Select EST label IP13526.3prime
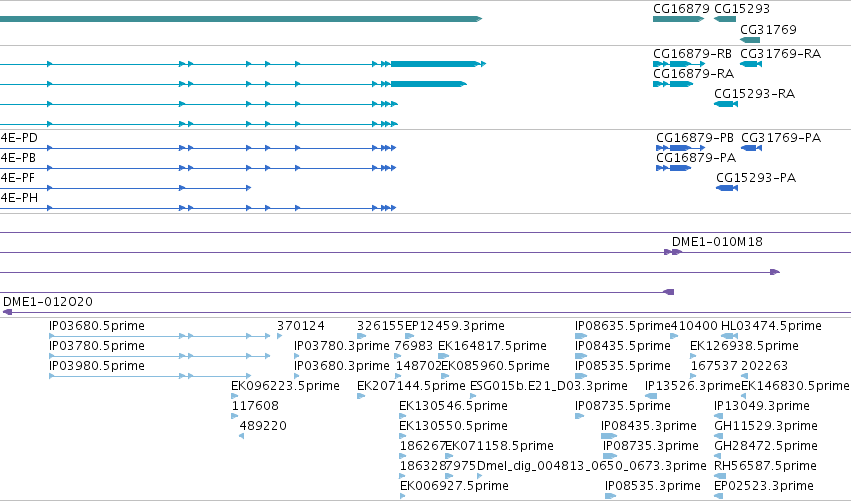The height and width of the screenshot is (501, 851). pyautogui.click(x=693, y=386)
